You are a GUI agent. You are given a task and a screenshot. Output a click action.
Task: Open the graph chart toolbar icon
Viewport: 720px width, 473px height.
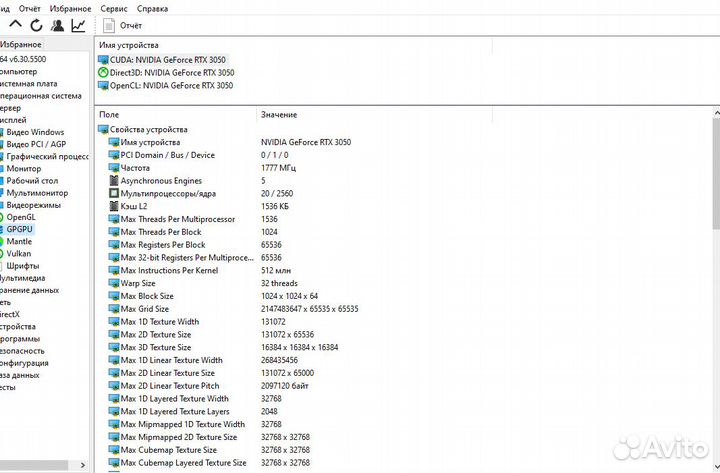79,25
